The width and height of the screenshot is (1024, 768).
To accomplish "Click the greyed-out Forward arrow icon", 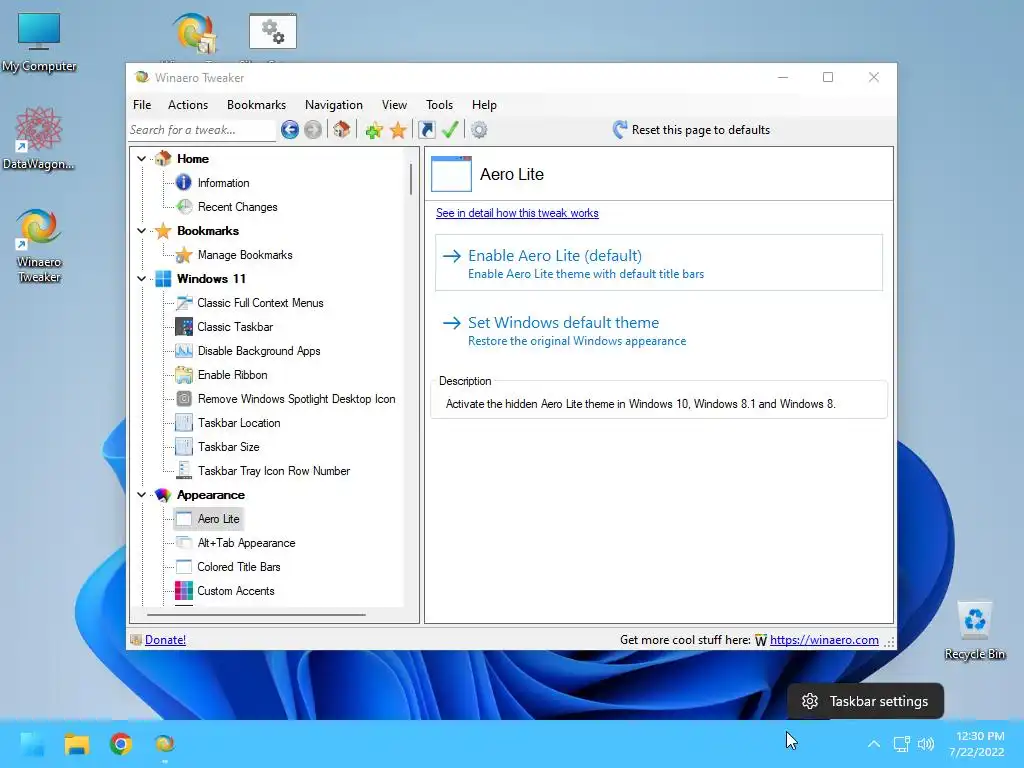I will coord(313,130).
